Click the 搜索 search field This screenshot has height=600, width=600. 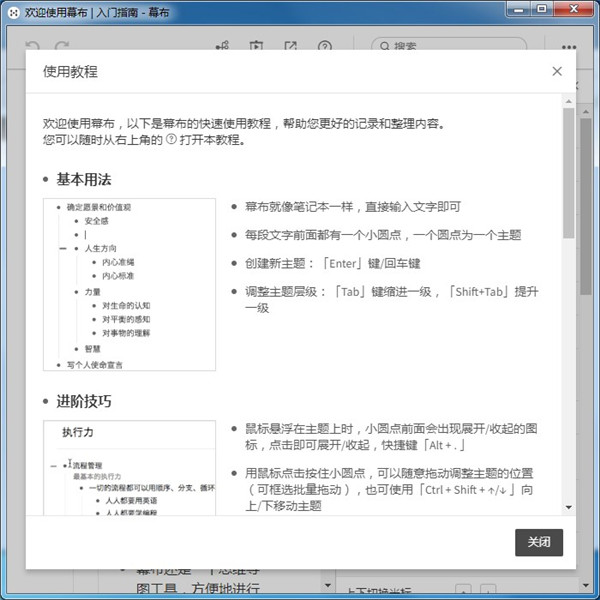448,45
